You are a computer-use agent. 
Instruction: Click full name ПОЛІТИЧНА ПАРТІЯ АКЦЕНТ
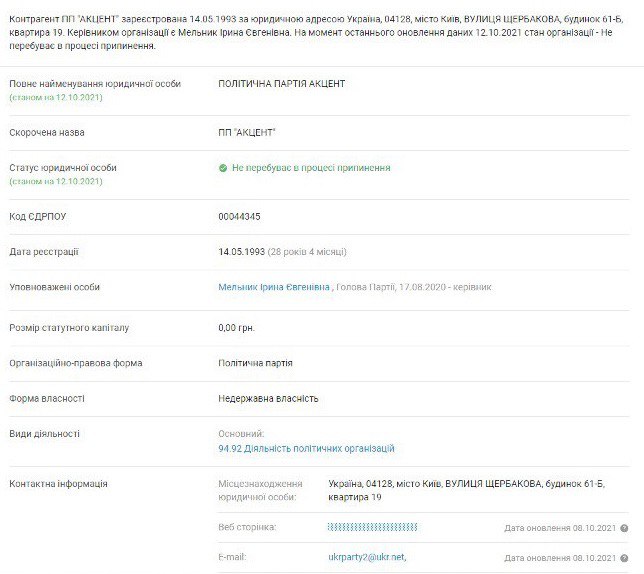pos(287,85)
